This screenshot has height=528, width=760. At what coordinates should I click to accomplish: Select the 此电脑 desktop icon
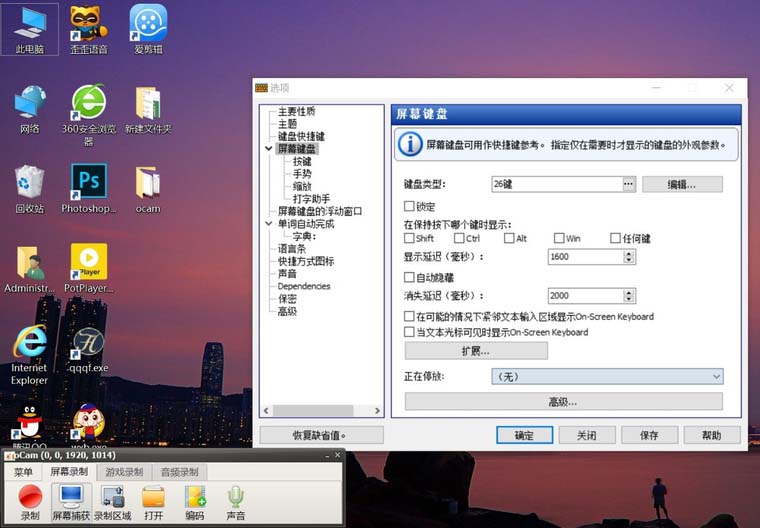pyautogui.click(x=30, y=30)
